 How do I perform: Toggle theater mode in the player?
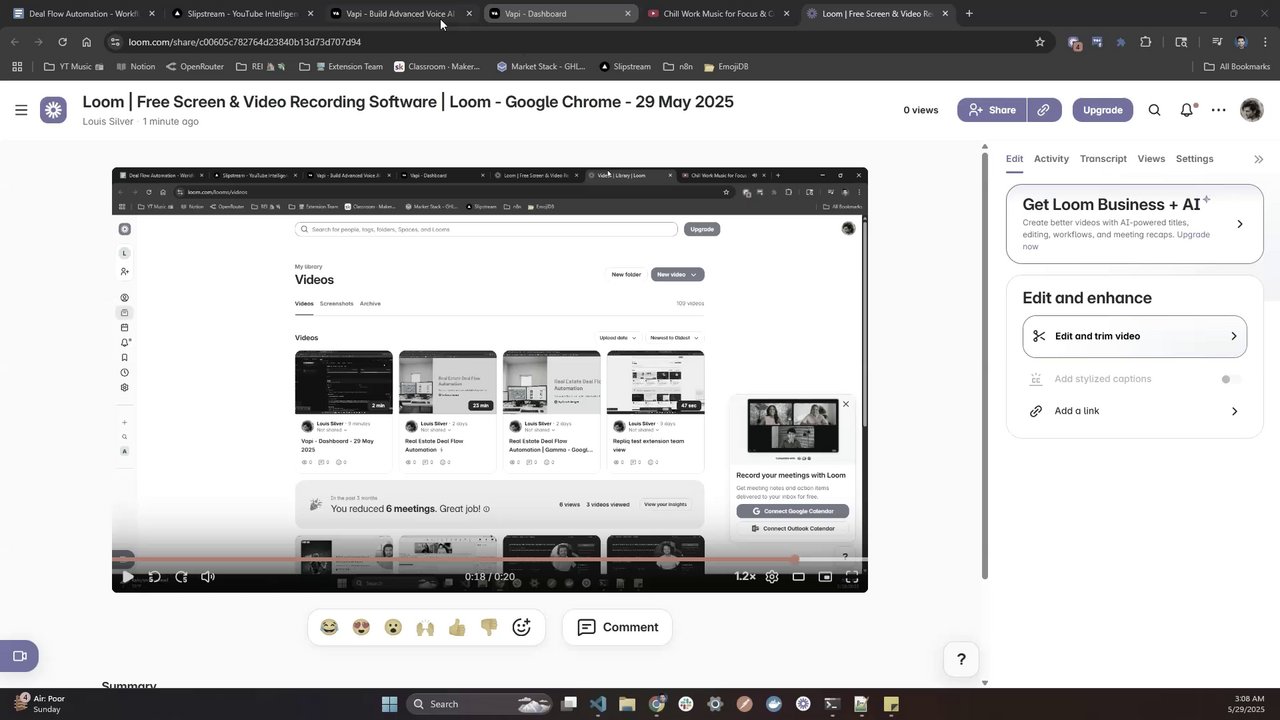798,577
